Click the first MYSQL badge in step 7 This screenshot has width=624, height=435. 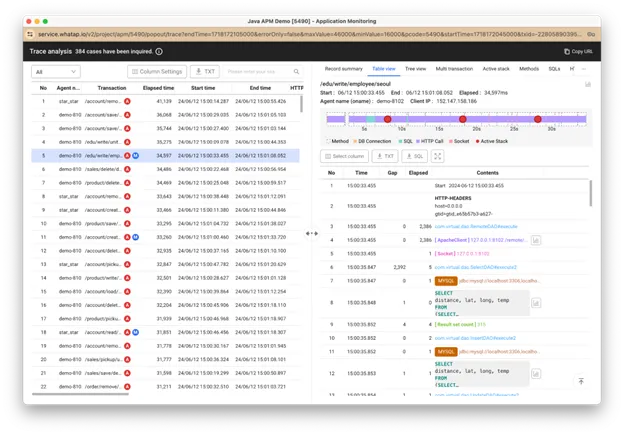[446, 281]
